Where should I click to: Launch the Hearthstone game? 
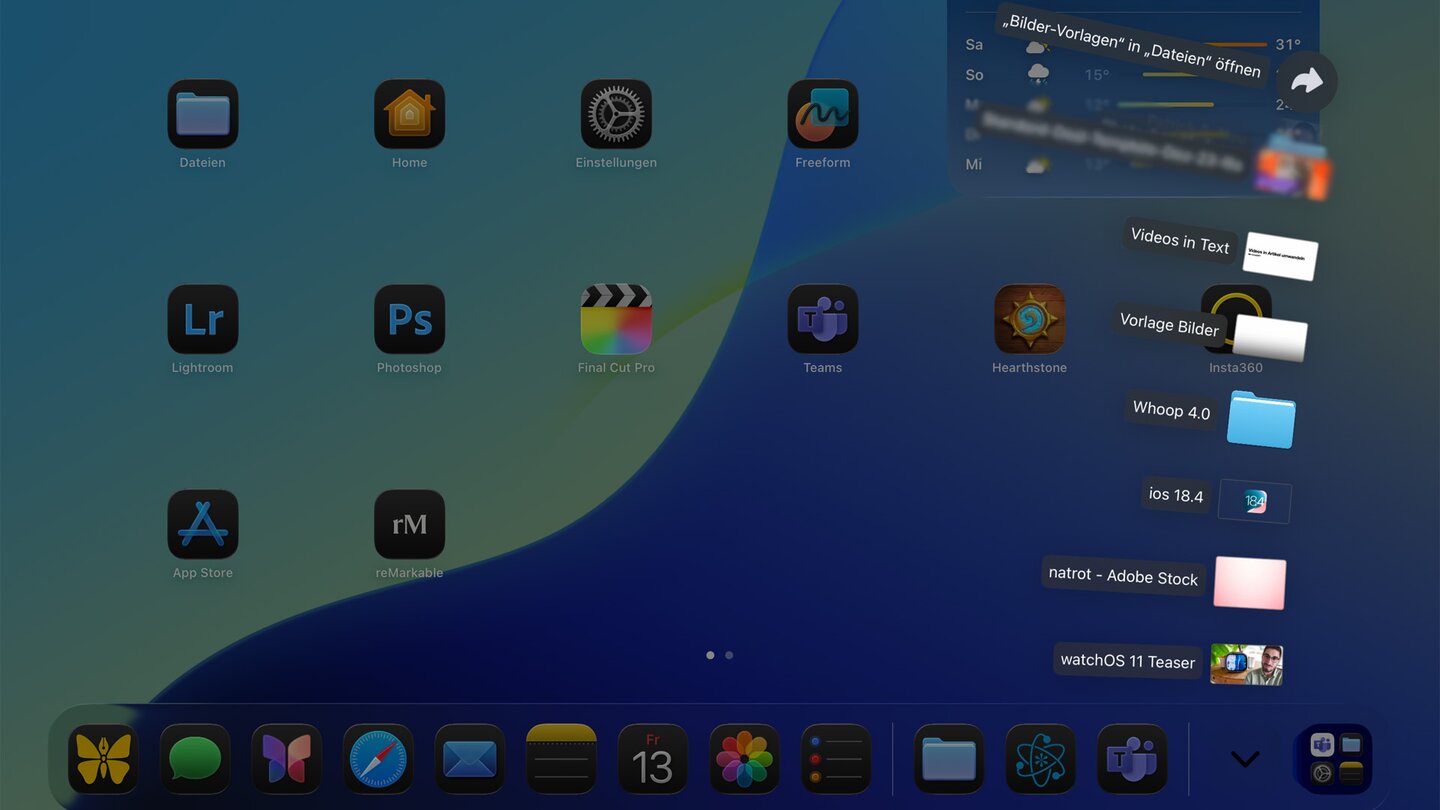[1029, 319]
